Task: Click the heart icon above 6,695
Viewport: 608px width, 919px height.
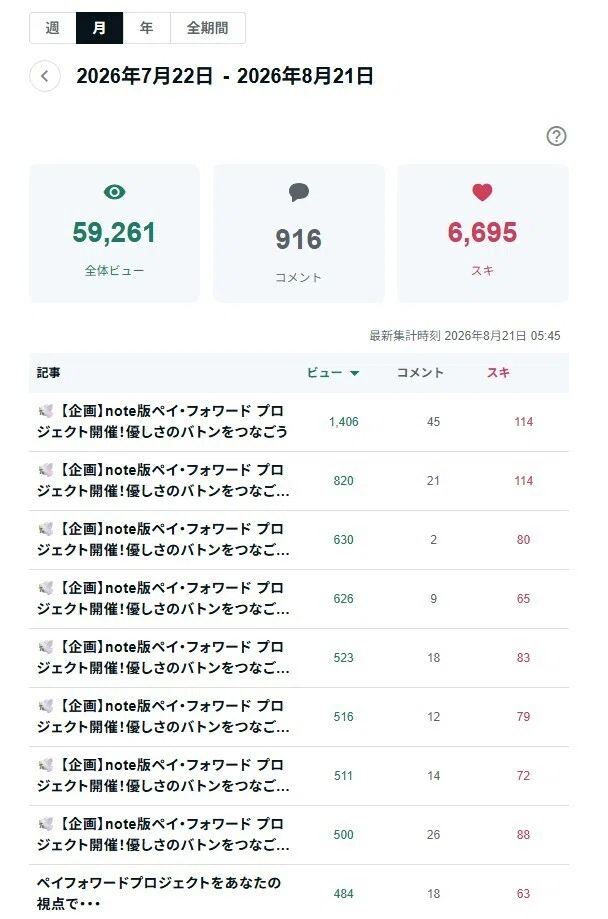Action: (x=482, y=192)
